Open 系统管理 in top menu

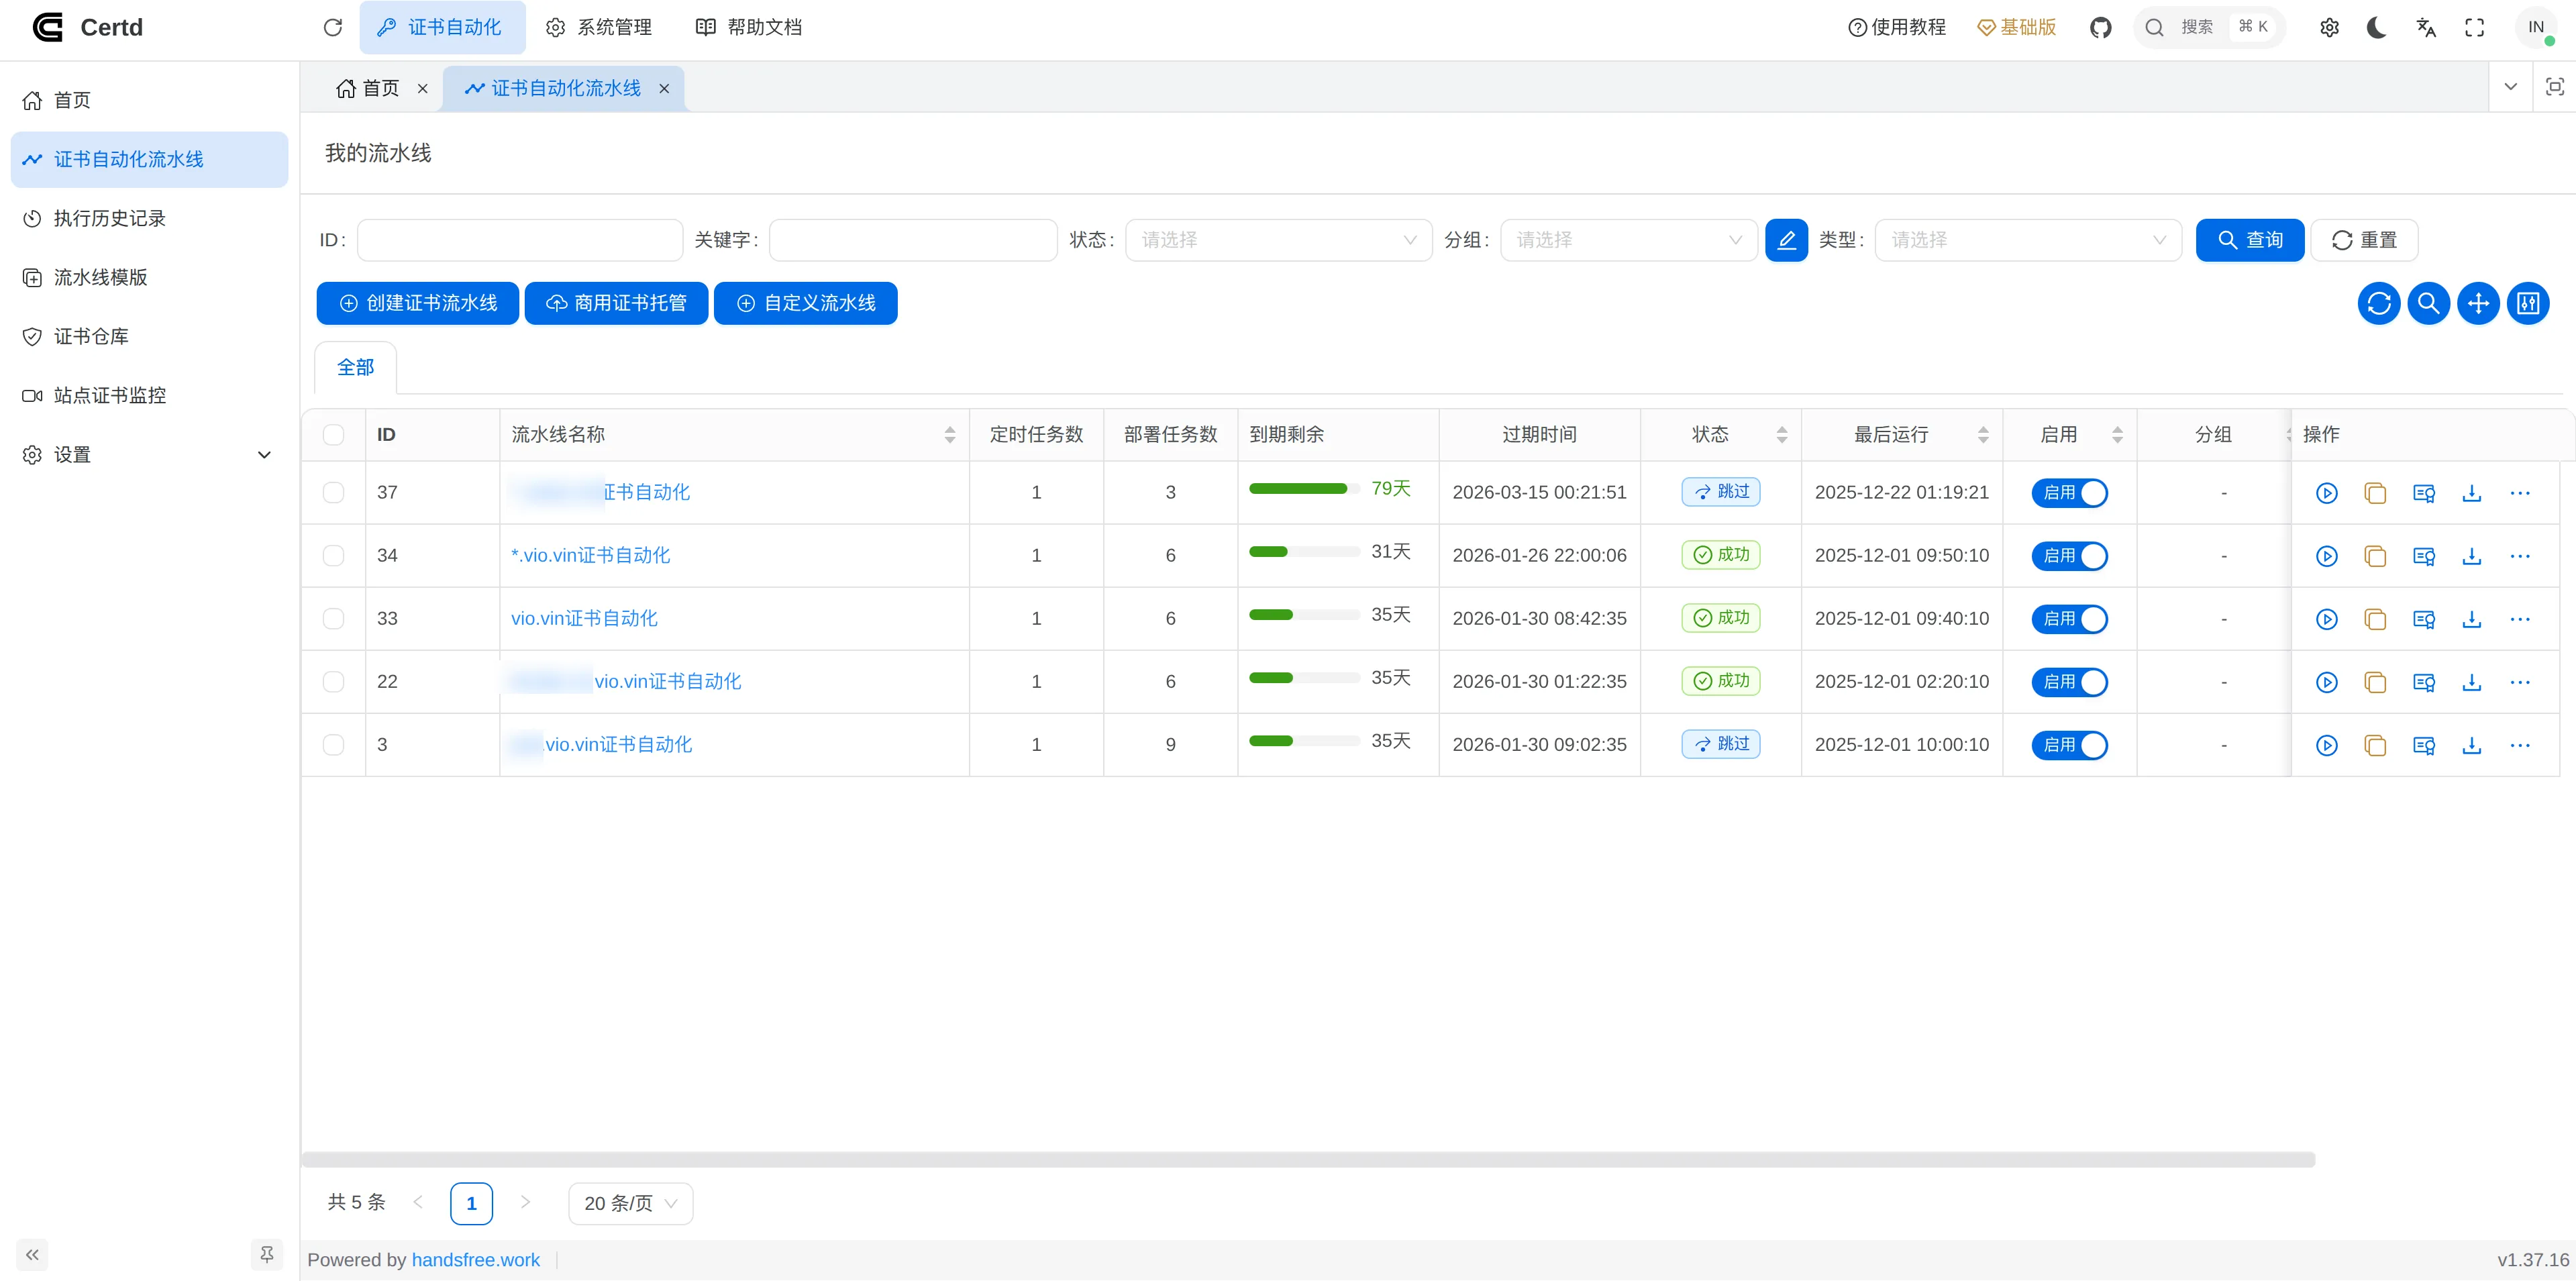click(599, 27)
